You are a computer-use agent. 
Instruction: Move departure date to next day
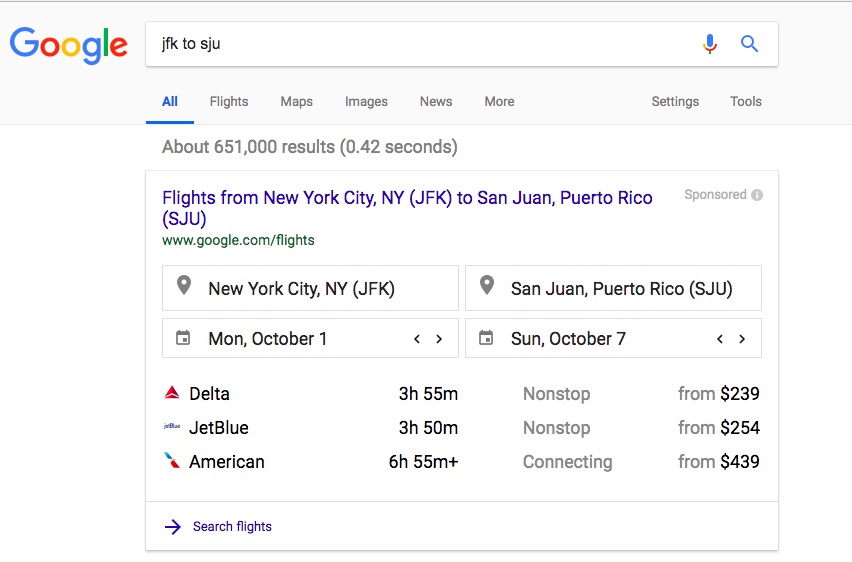click(x=439, y=339)
